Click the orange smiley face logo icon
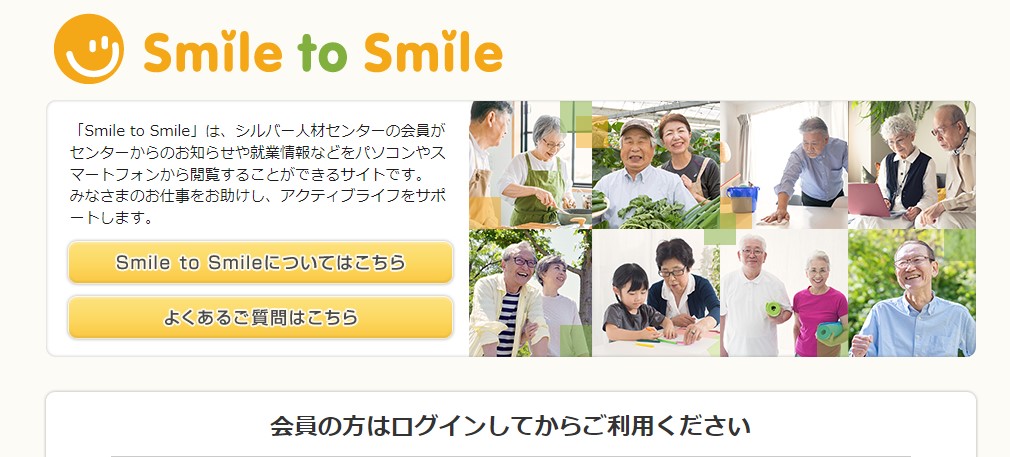This screenshot has width=1010, height=457. 88,49
